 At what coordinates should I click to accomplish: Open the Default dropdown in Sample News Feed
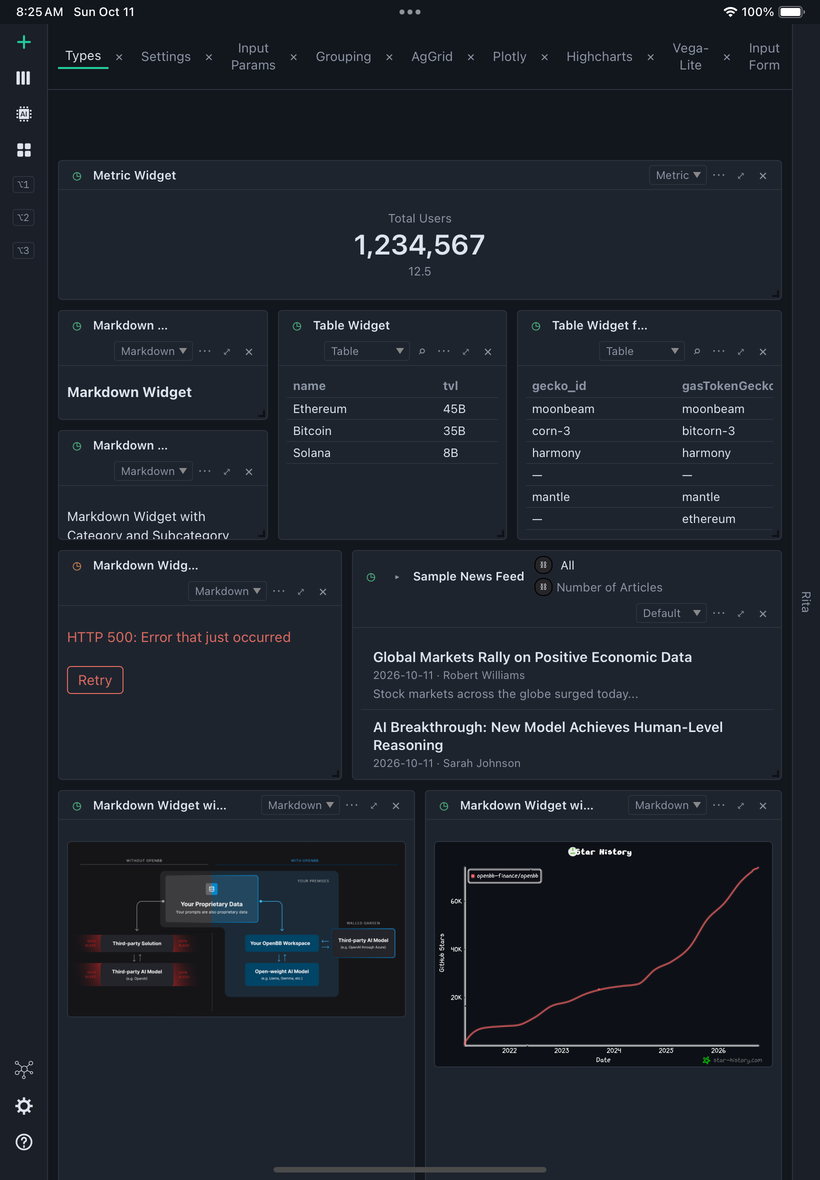tap(671, 613)
